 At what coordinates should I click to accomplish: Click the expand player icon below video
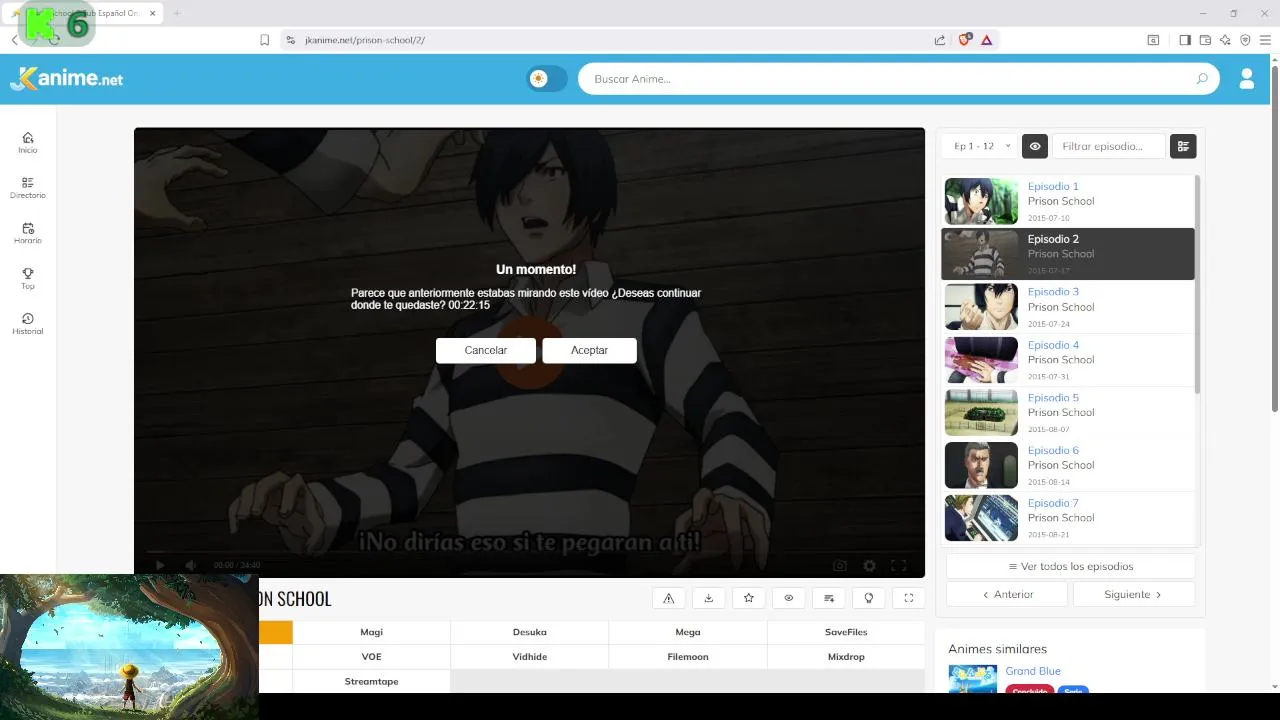pyautogui.click(x=909, y=598)
